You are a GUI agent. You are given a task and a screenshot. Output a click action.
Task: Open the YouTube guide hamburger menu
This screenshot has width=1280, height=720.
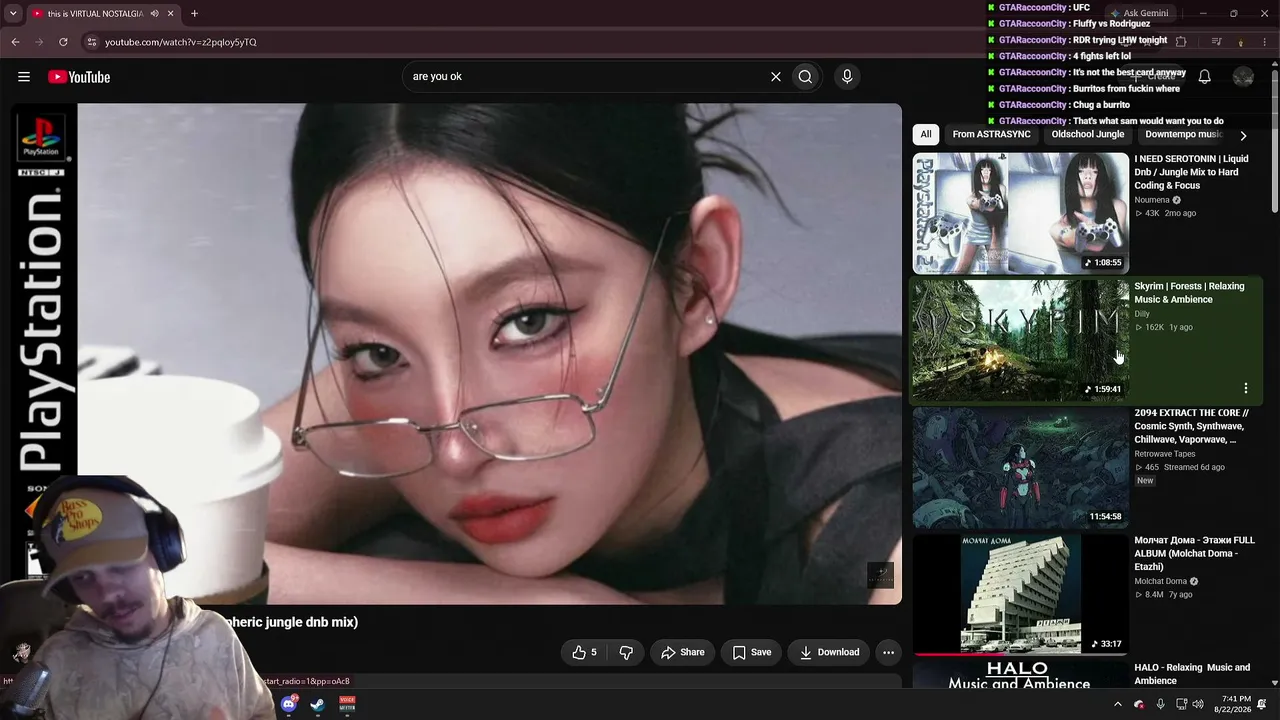pos(24,77)
